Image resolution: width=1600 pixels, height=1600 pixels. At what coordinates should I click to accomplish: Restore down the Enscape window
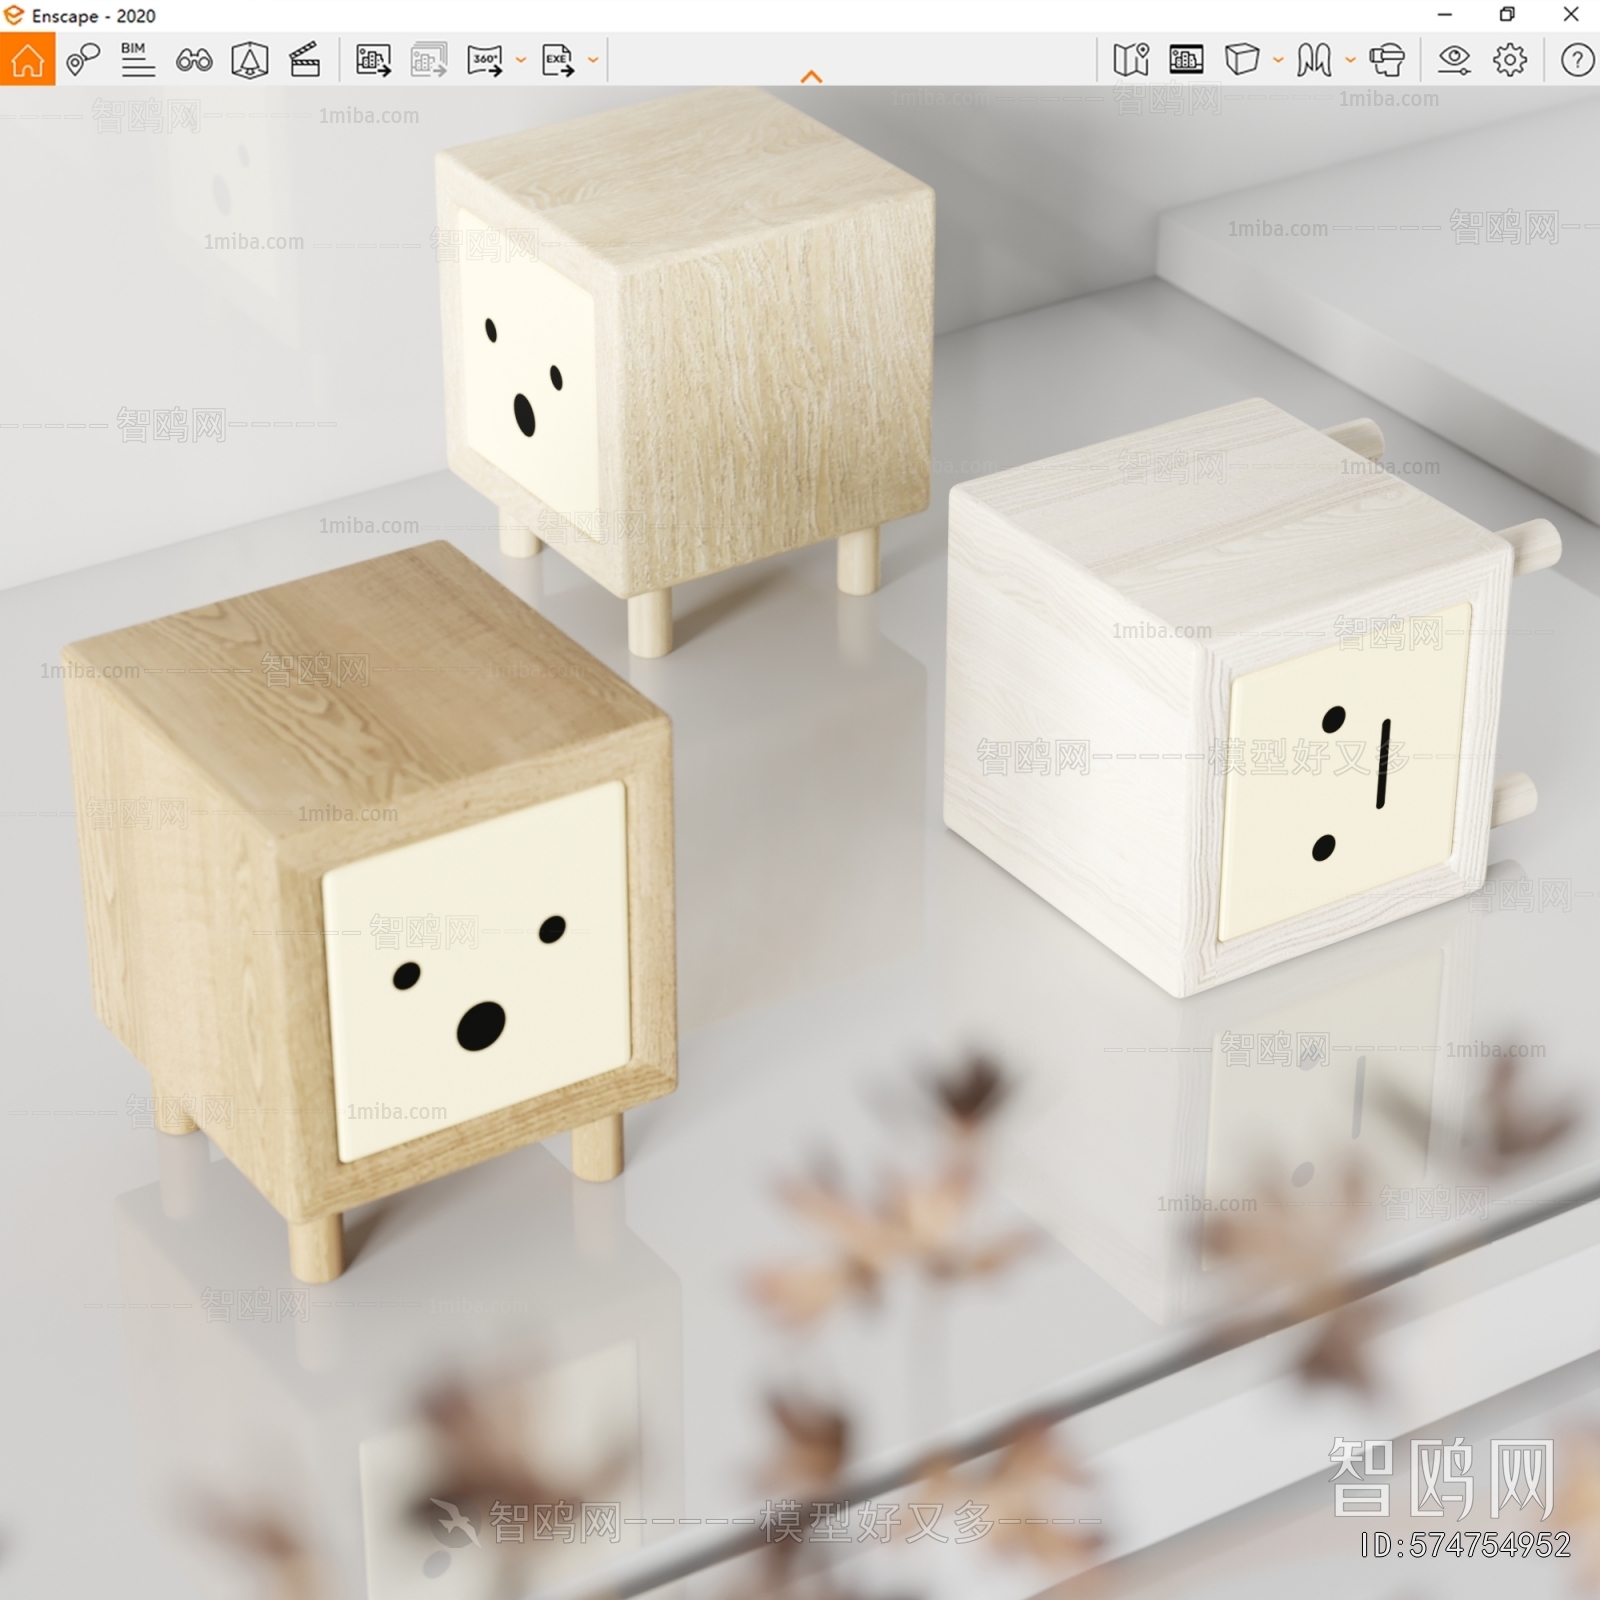point(1507,15)
